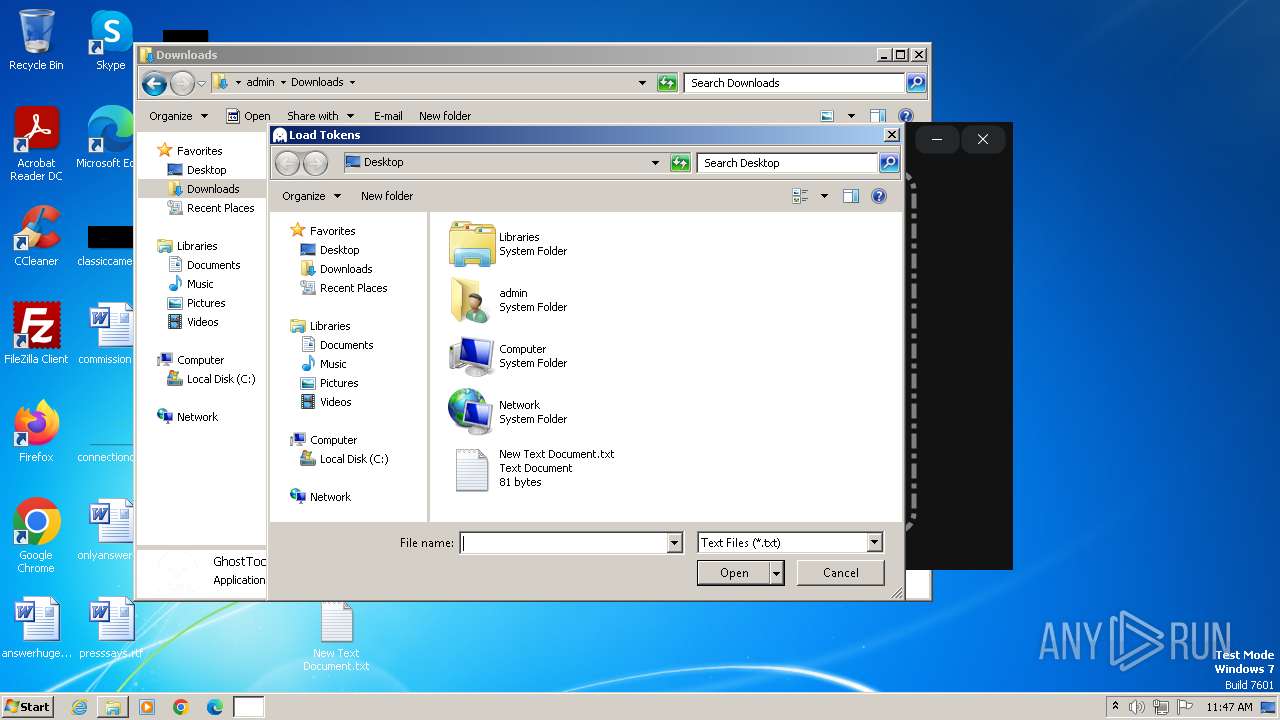
Task: Select Pictures library in Load Tokens navigation
Action: (x=339, y=383)
